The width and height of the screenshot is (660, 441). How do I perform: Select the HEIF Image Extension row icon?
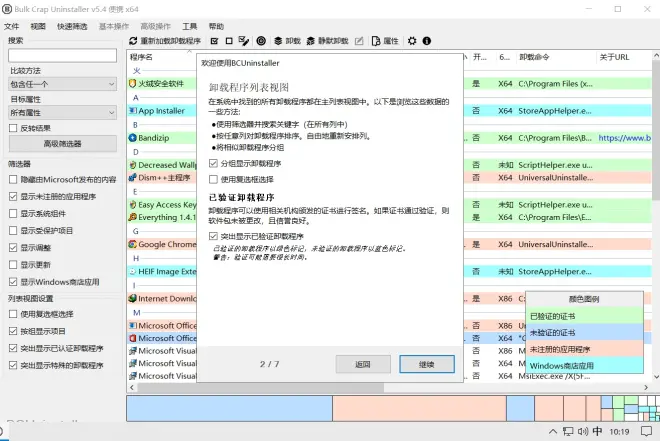tap(133, 271)
